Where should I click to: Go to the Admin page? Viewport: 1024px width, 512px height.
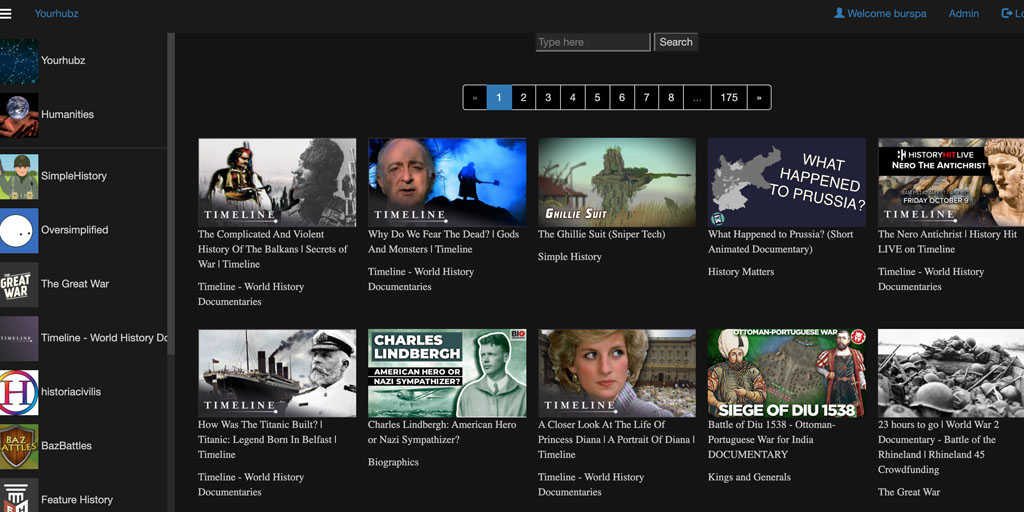click(963, 14)
